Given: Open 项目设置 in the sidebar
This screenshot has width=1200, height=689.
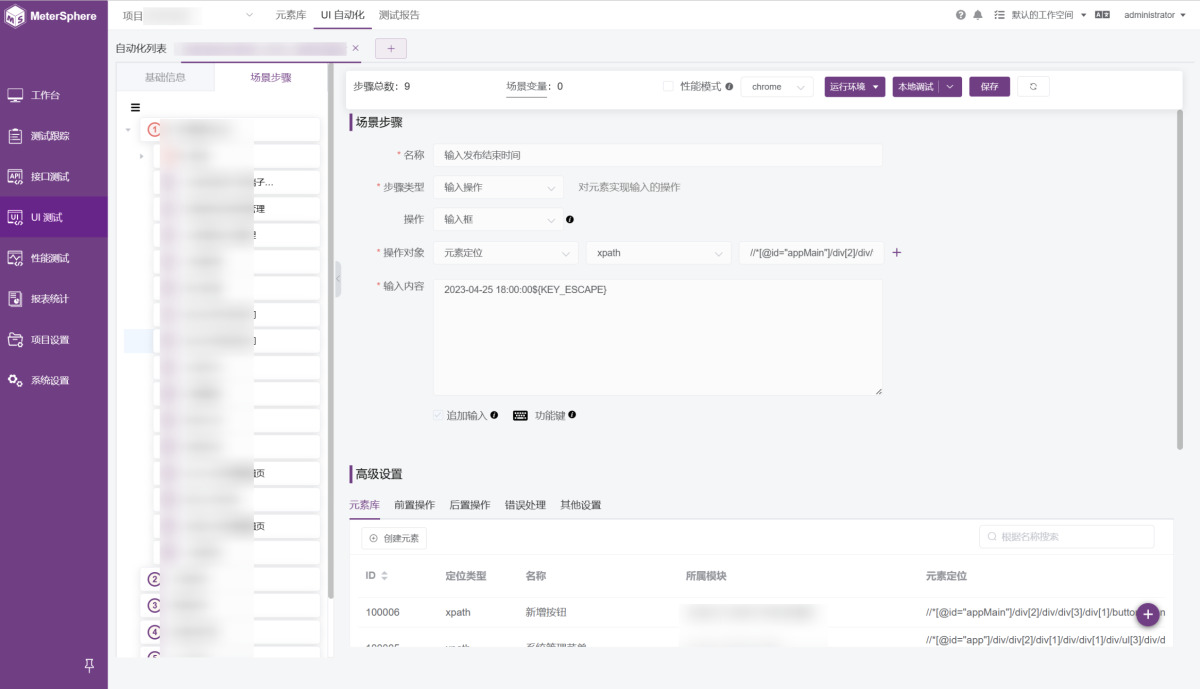Looking at the screenshot, I should 54,340.
